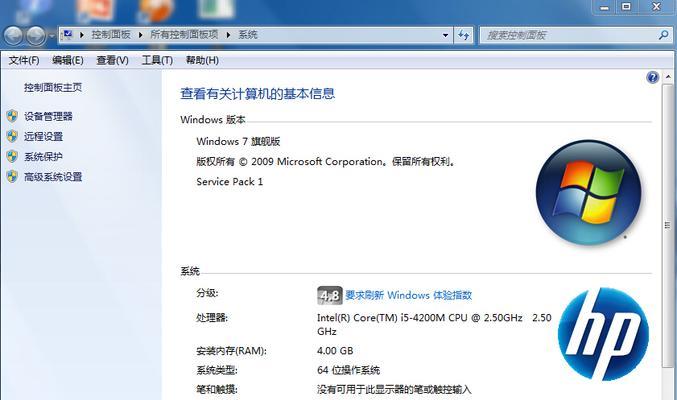Open help with blue question mark icon
The image size is (677, 400).
point(652,77)
